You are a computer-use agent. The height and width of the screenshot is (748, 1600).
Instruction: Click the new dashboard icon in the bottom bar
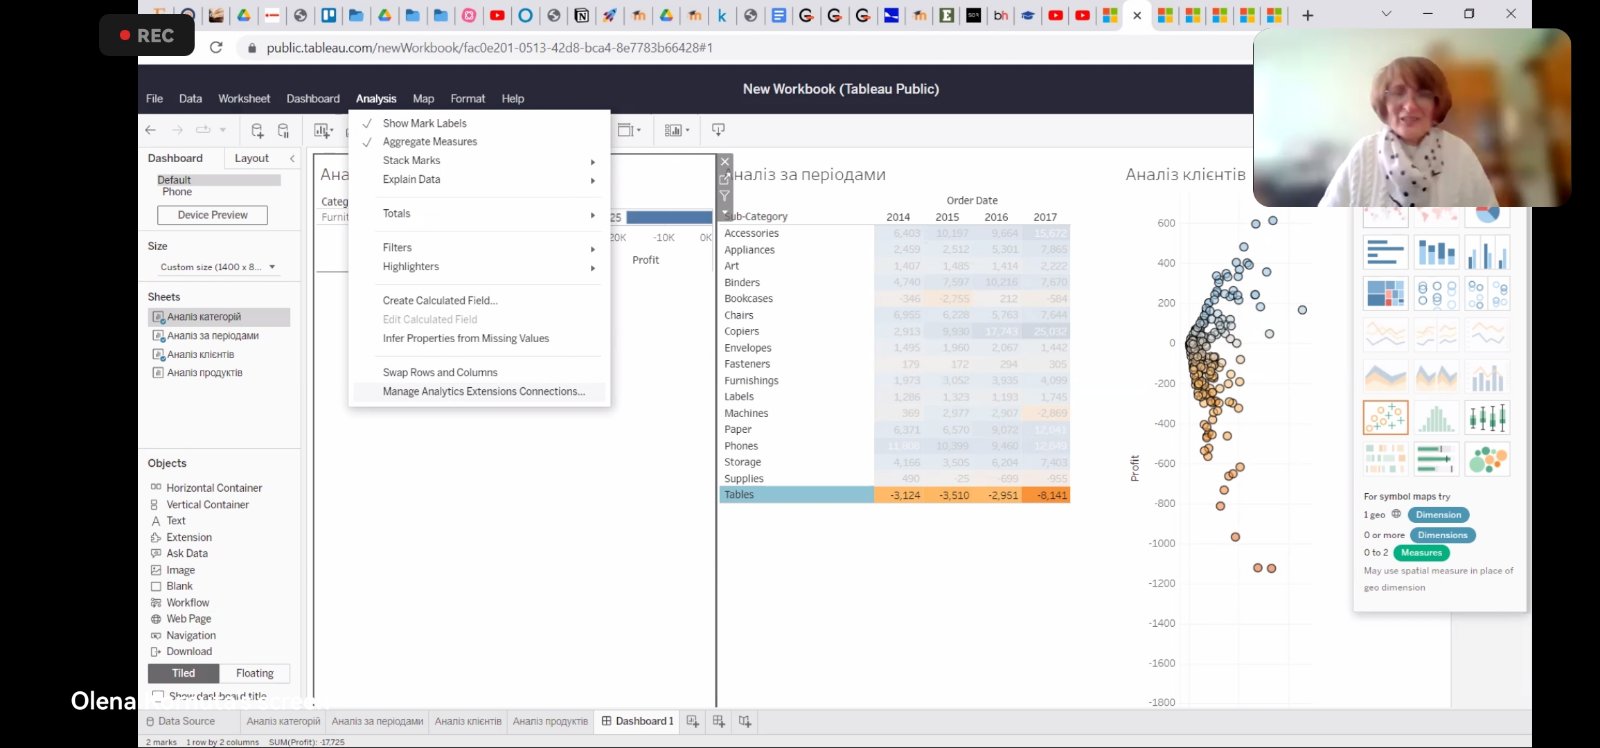click(x=718, y=721)
